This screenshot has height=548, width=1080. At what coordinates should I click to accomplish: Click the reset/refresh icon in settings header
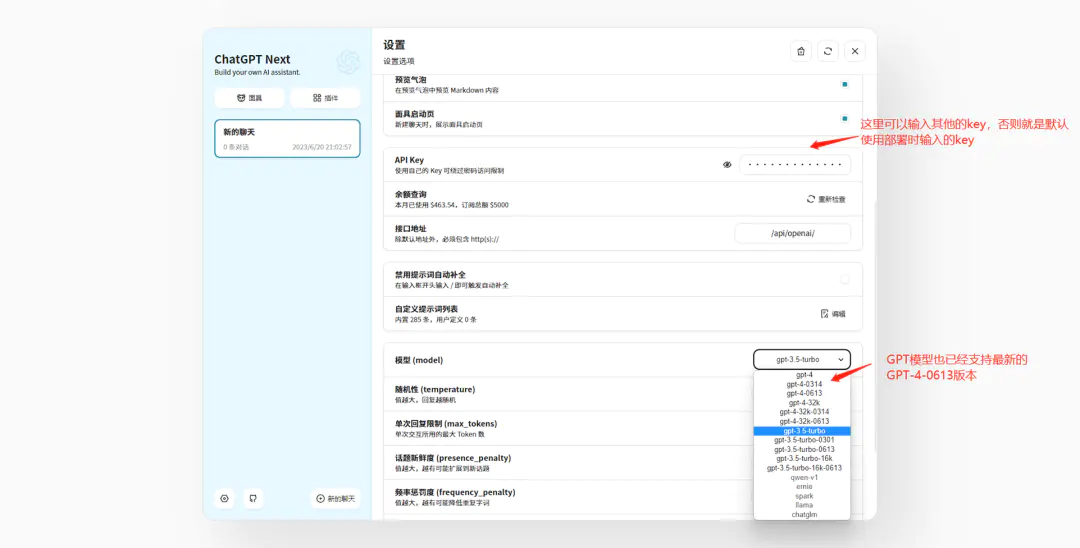[x=827, y=51]
